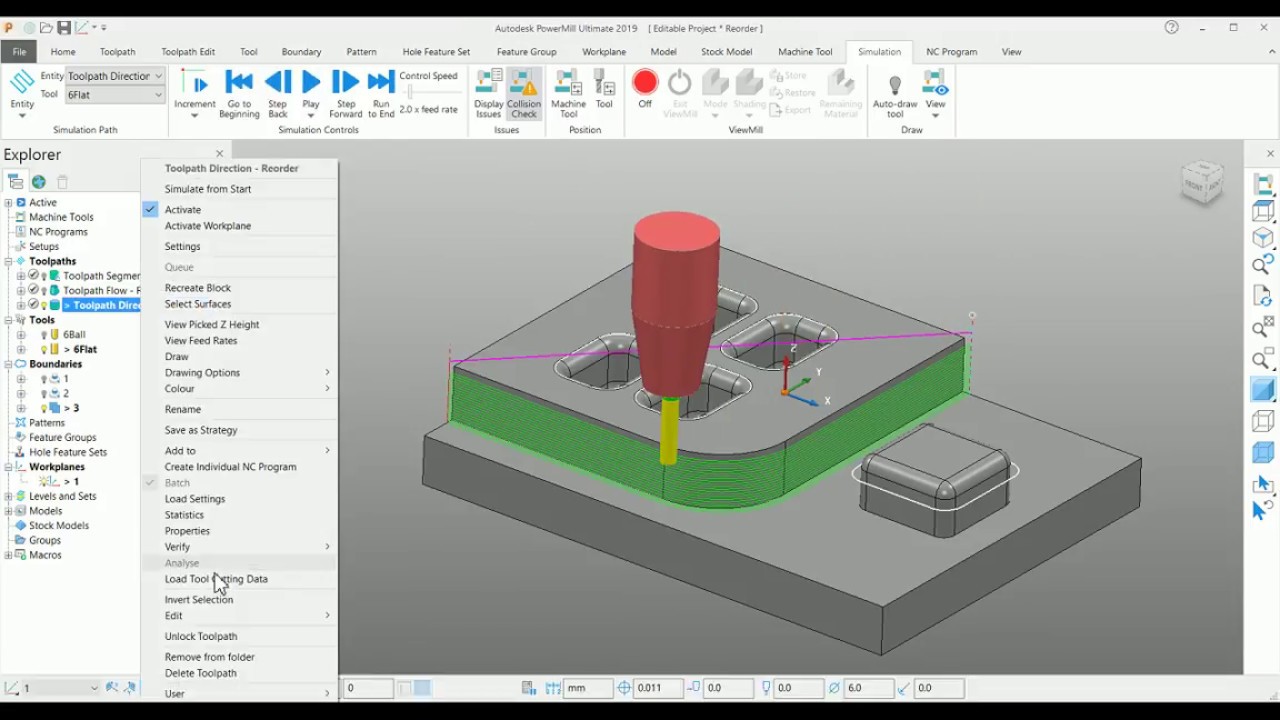Toggle the Collision Check button

(524, 93)
